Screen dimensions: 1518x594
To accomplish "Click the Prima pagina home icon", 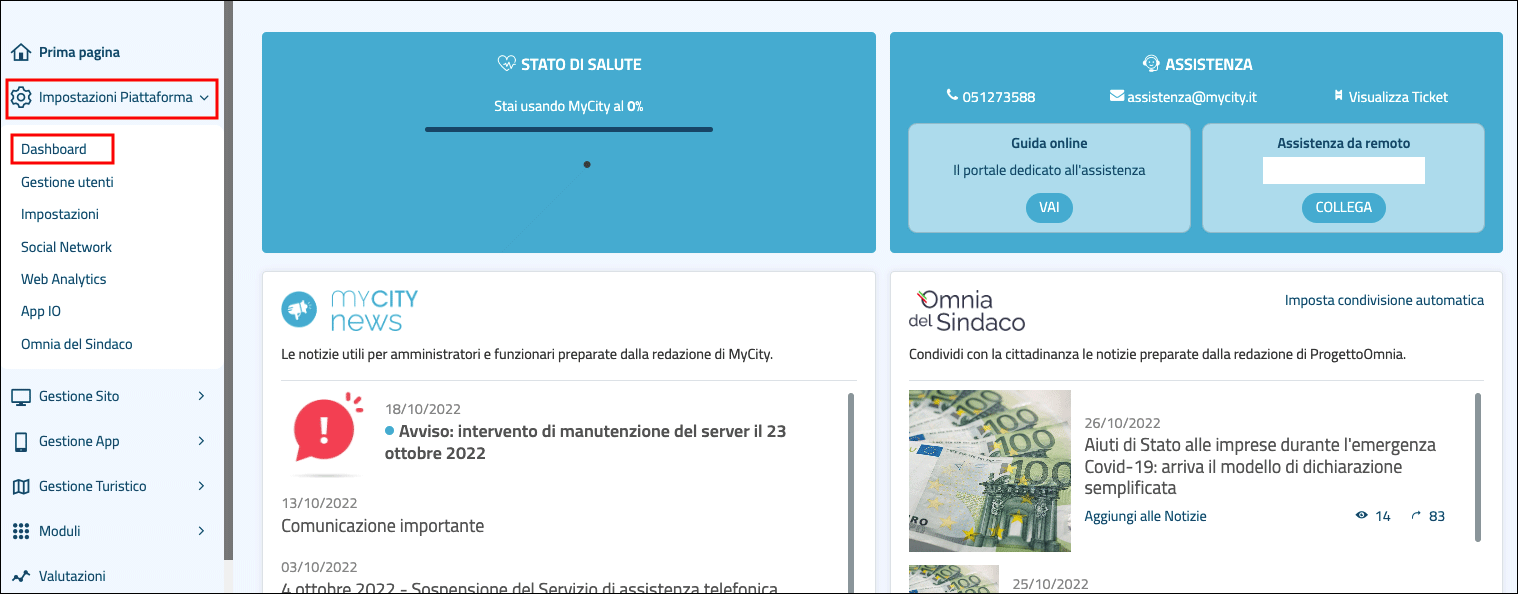I will click(21, 52).
